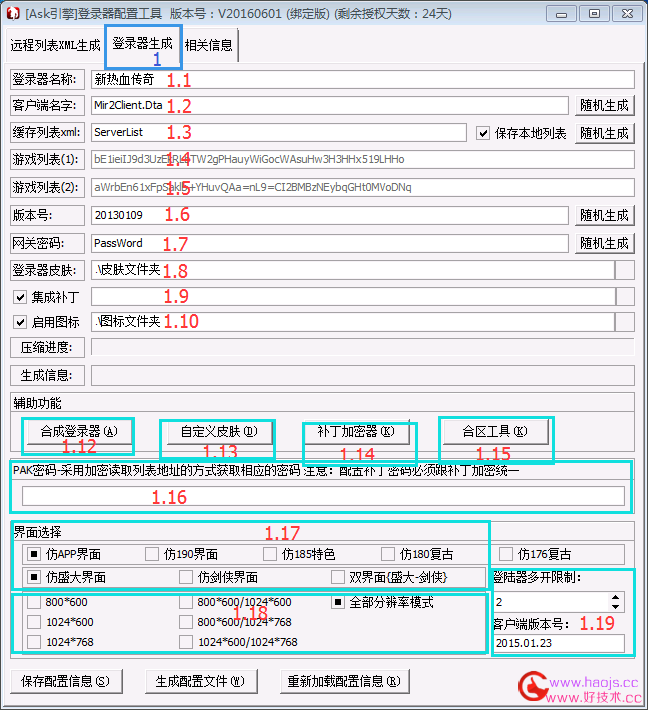Open the 相关信息 tab
The height and width of the screenshot is (710, 648).
coord(209,45)
